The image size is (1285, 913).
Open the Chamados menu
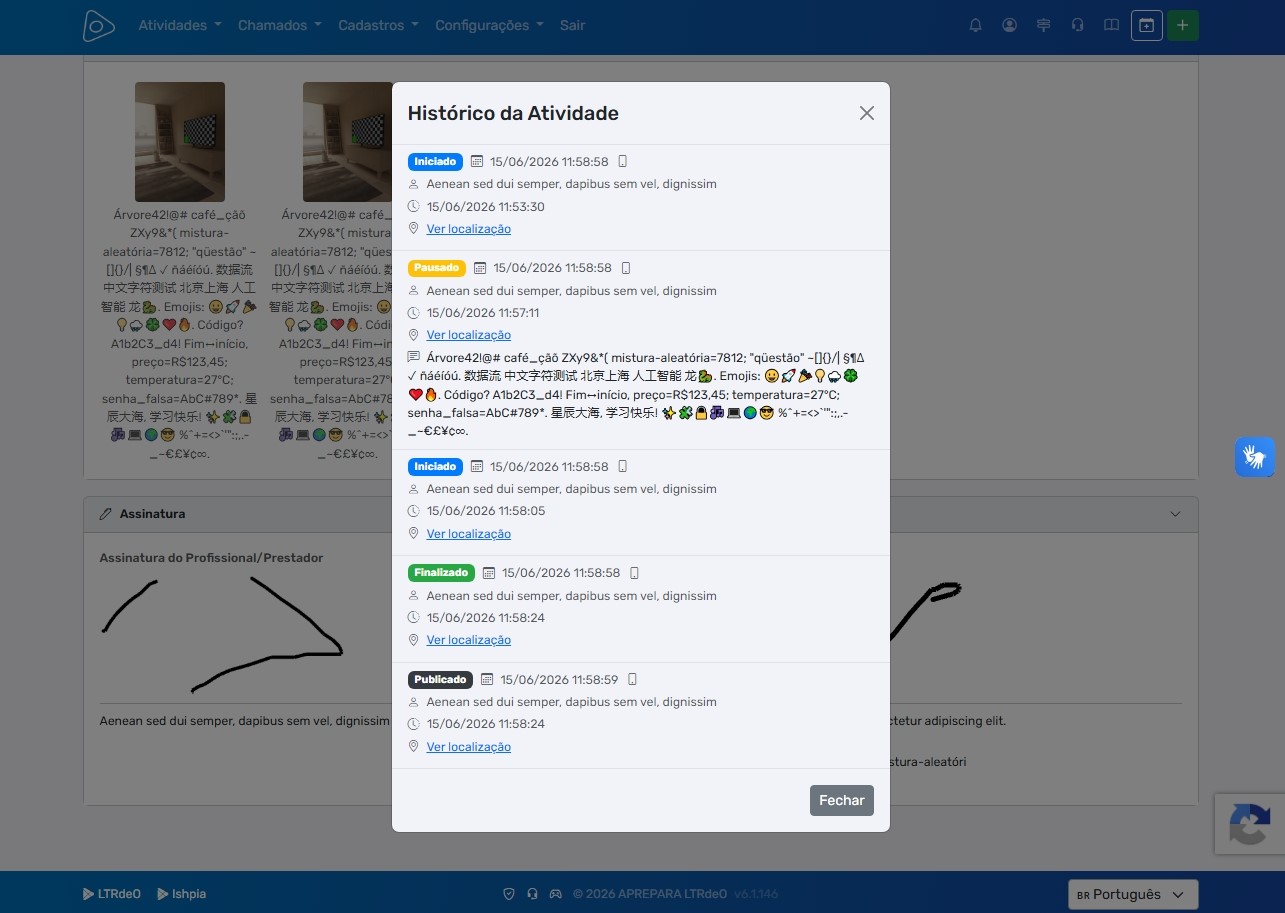[x=280, y=25]
